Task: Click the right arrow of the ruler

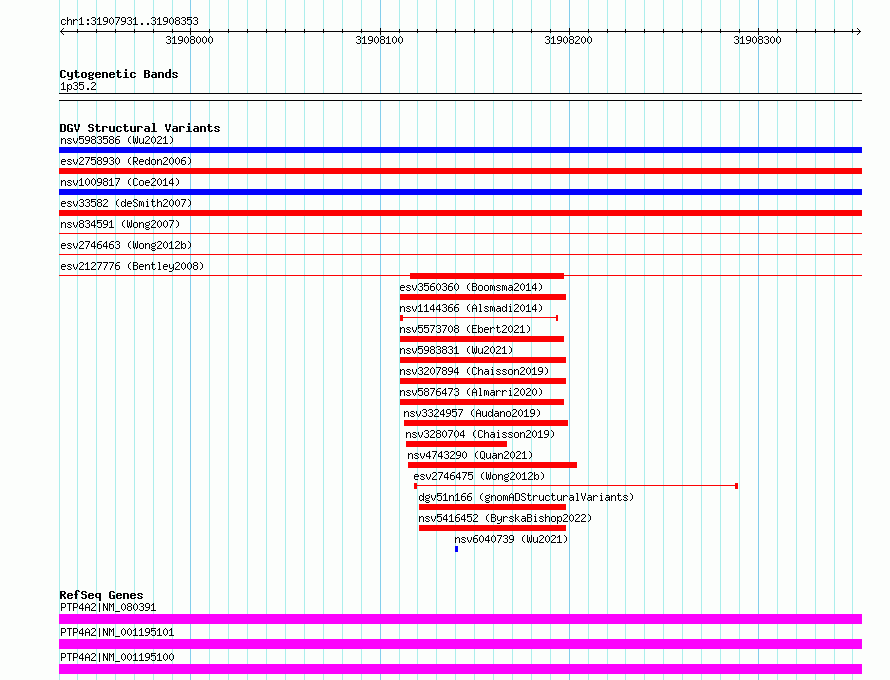Action: click(858, 32)
